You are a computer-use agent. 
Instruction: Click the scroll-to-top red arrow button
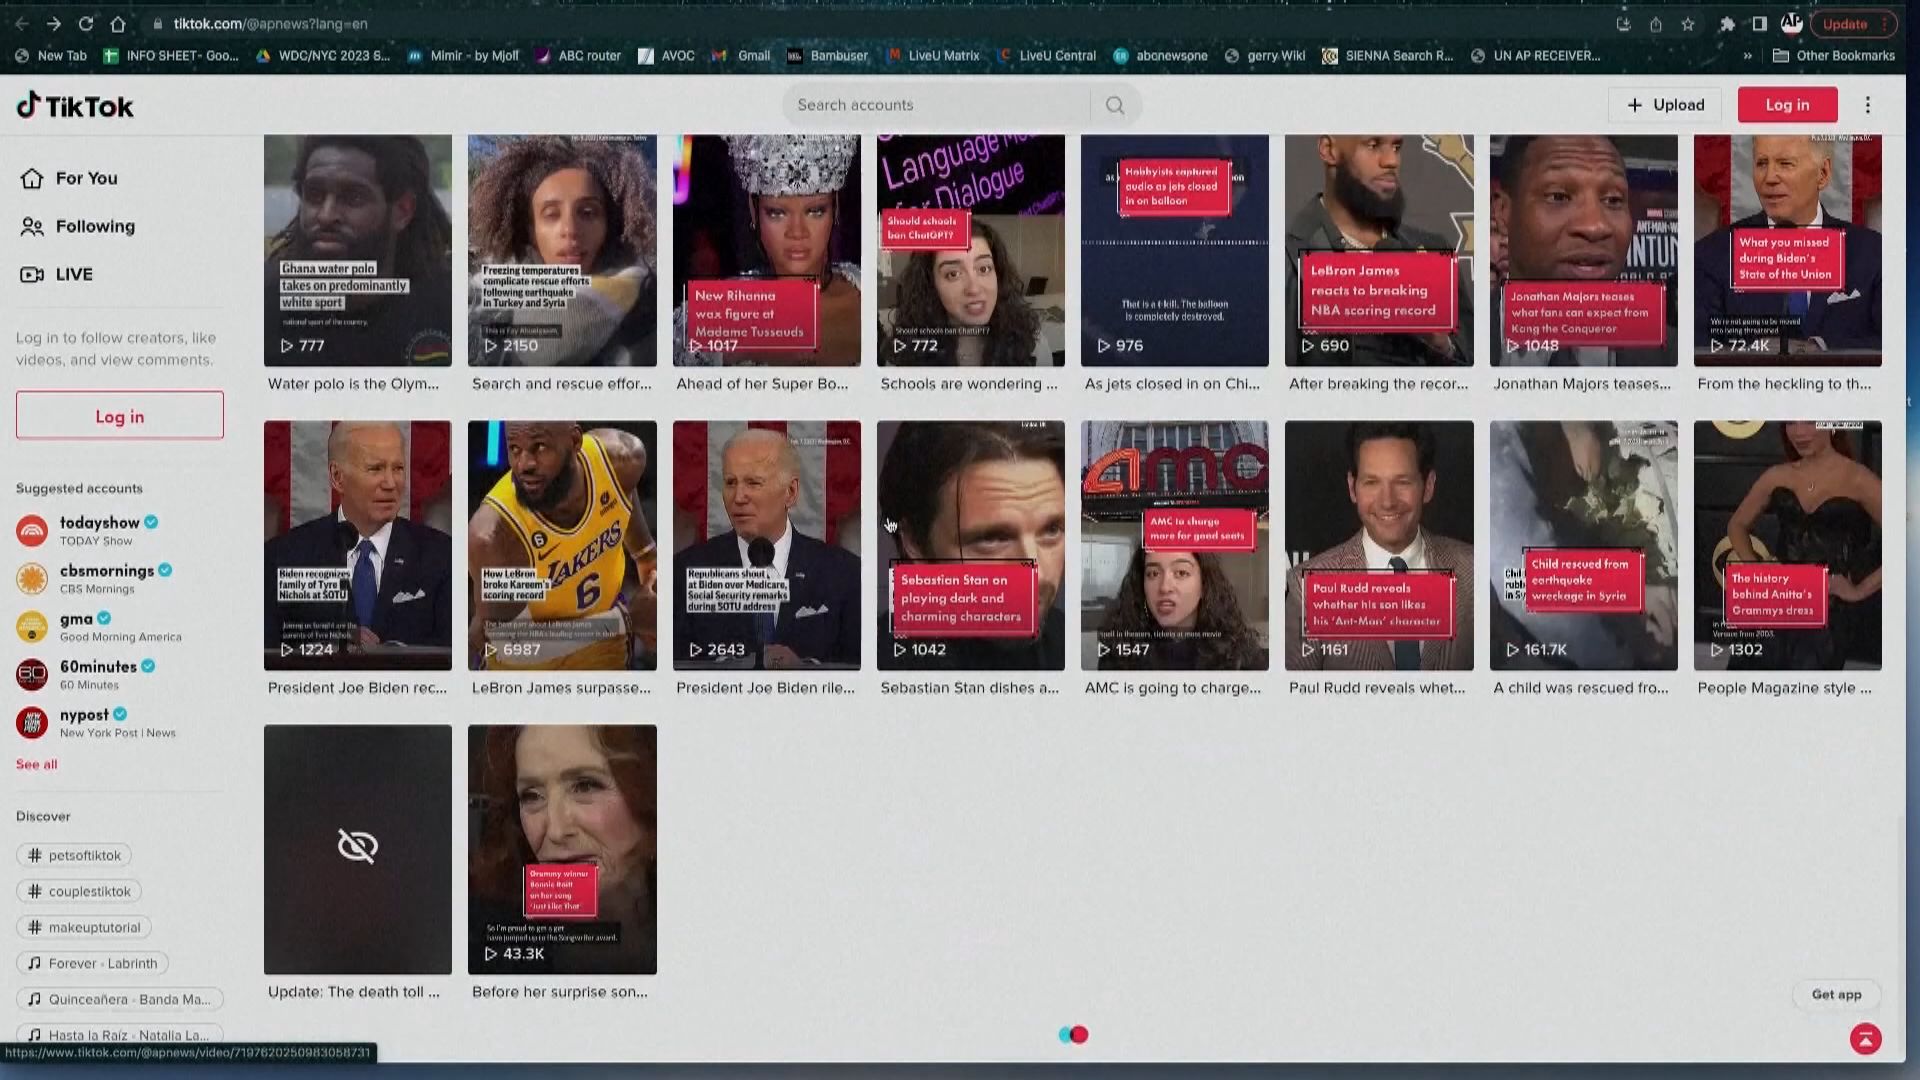click(x=1865, y=1039)
